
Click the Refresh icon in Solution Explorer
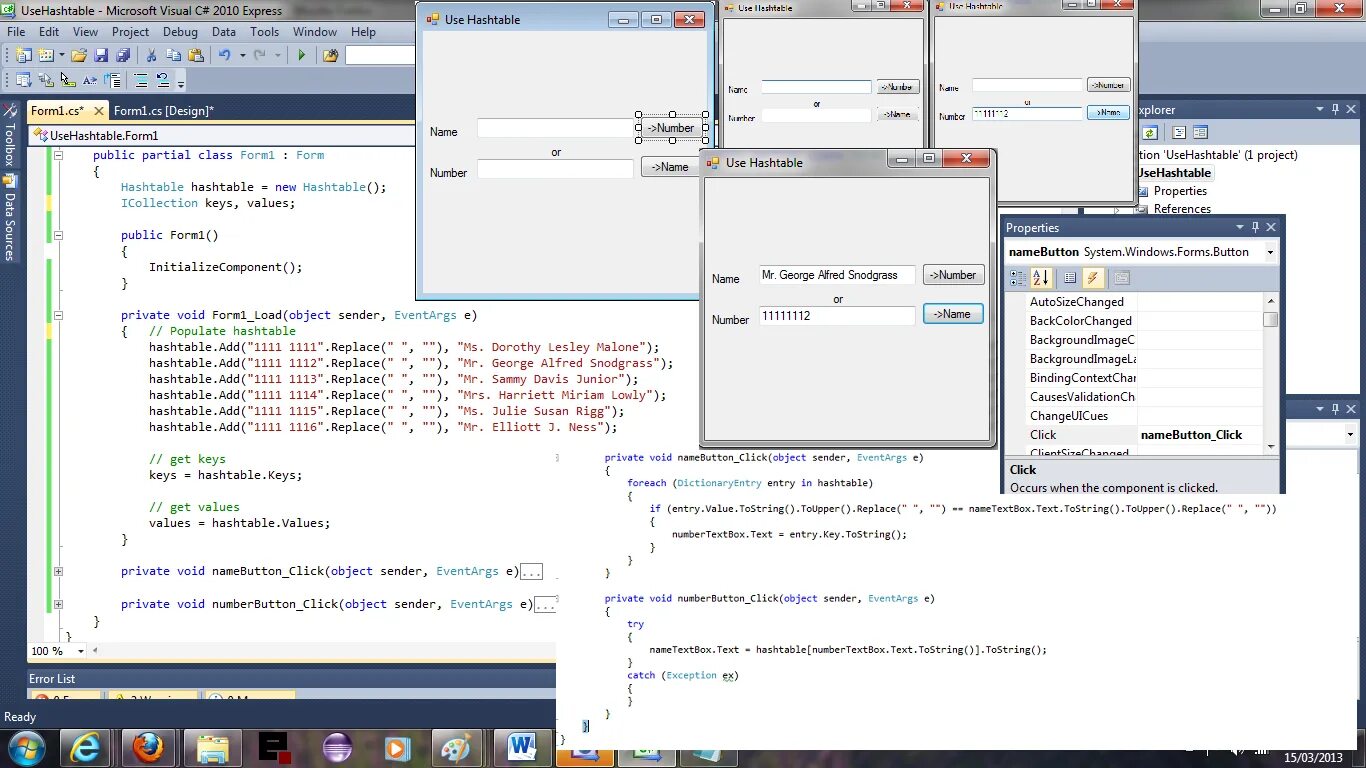pyautogui.click(x=1150, y=132)
